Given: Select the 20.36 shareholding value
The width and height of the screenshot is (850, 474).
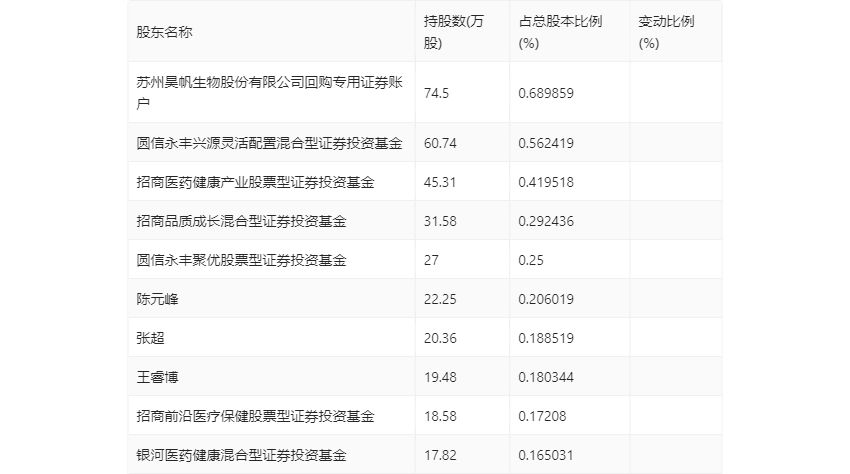Looking at the screenshot, I should [x=440, y=338].
